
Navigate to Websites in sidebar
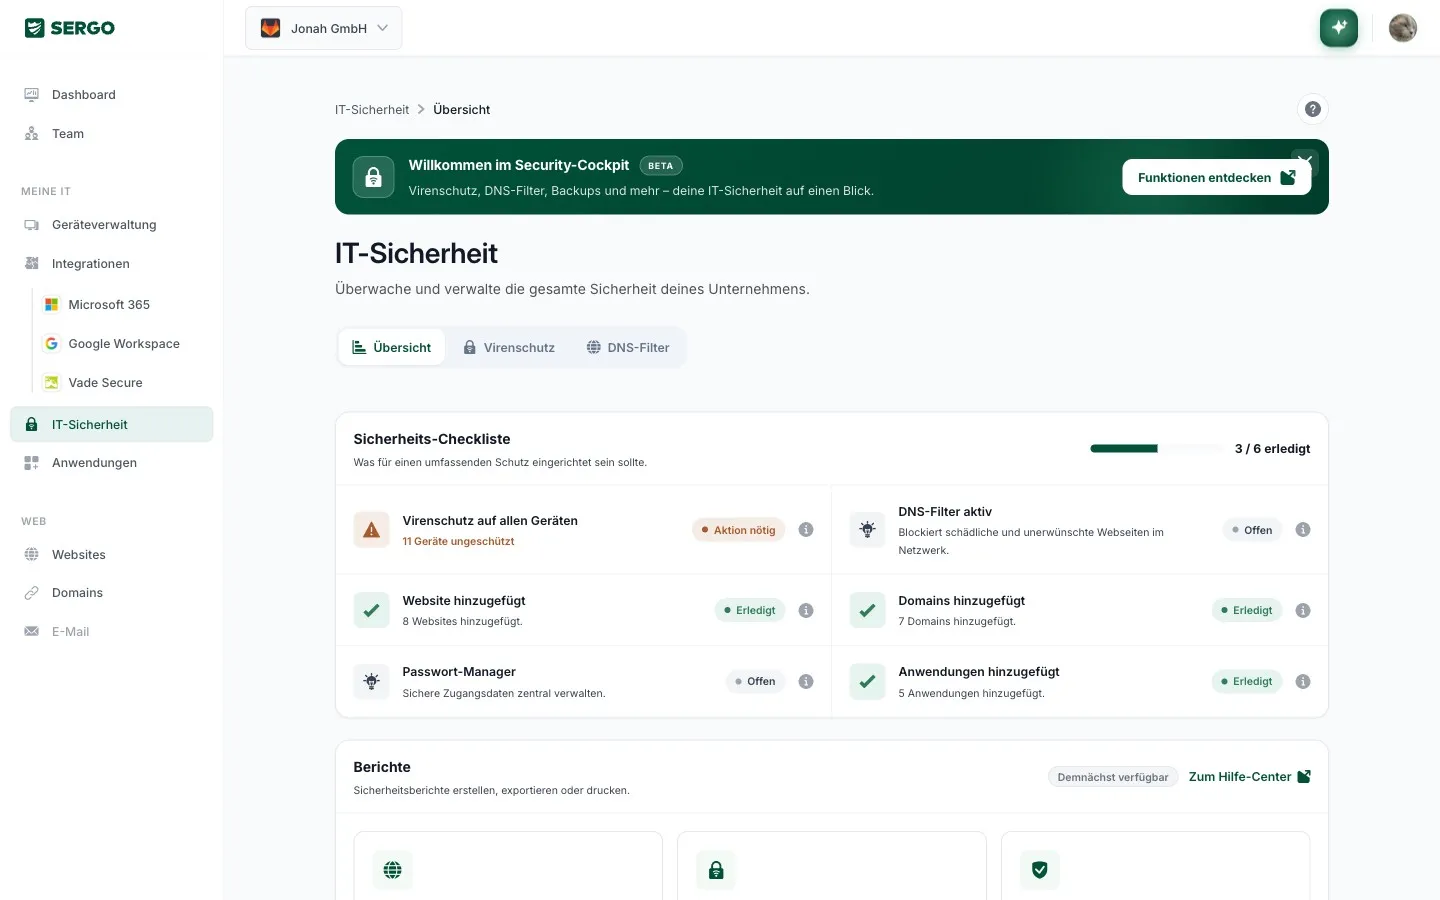(x=112, y=555)
